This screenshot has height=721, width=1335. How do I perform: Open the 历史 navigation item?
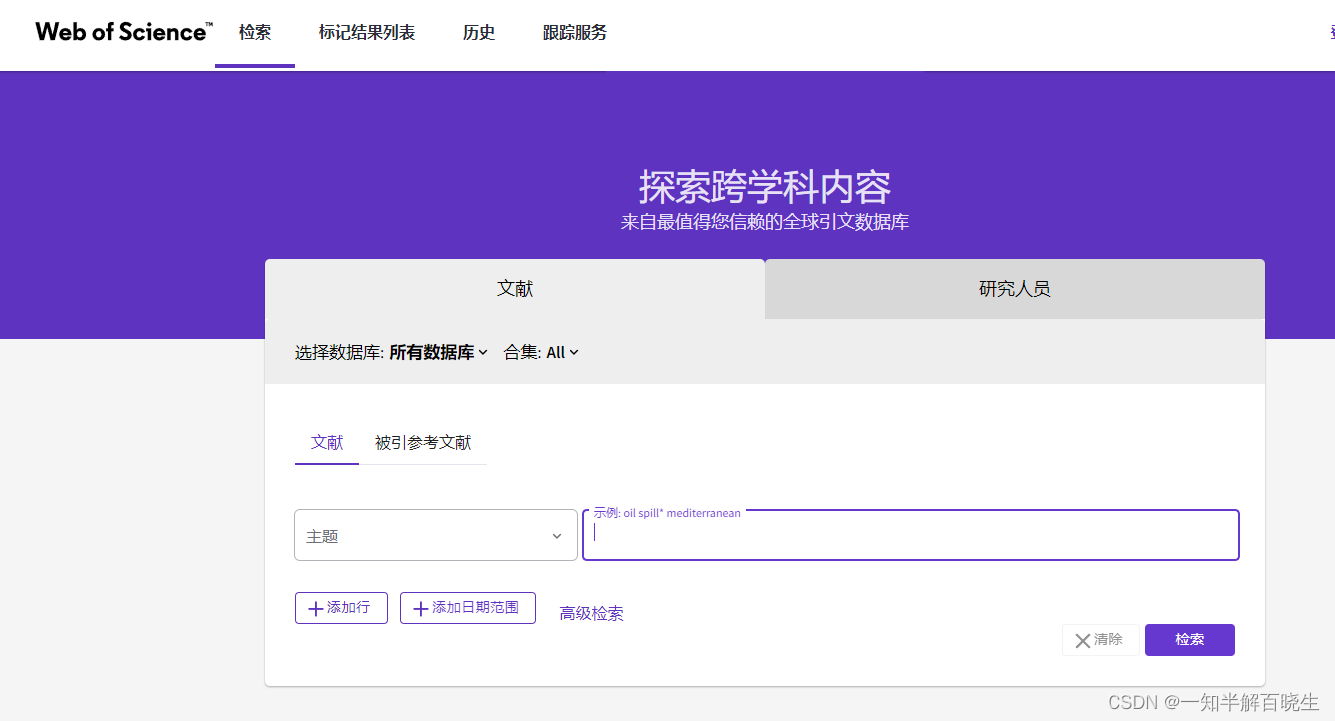click(479, 33)
